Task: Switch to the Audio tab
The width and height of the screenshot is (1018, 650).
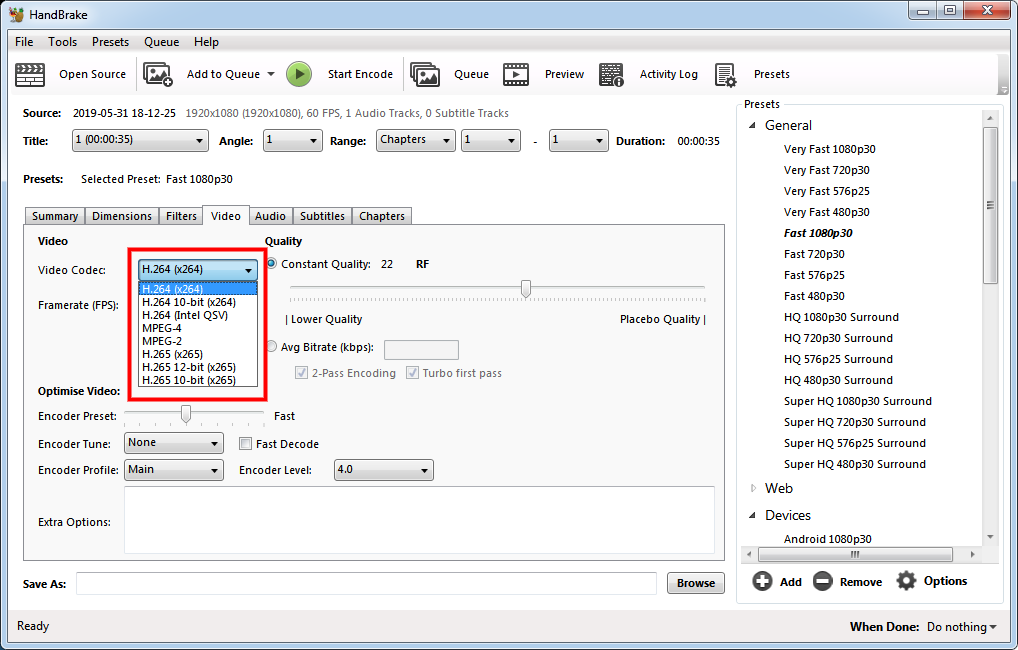Action: coord(270,216)
